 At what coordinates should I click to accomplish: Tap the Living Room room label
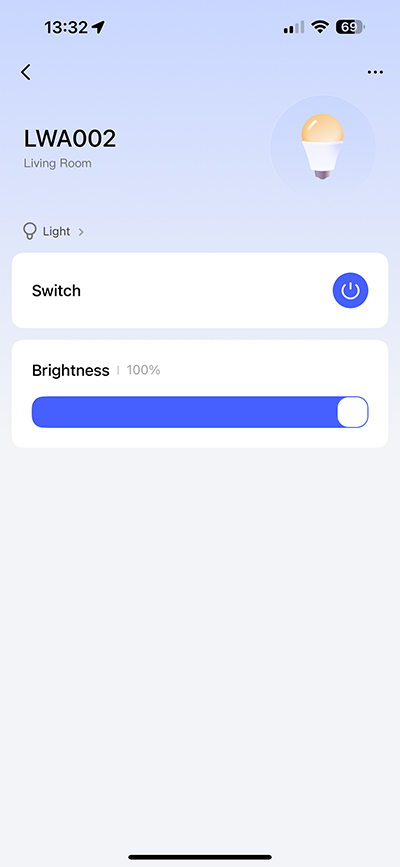(x=58, y=164)
